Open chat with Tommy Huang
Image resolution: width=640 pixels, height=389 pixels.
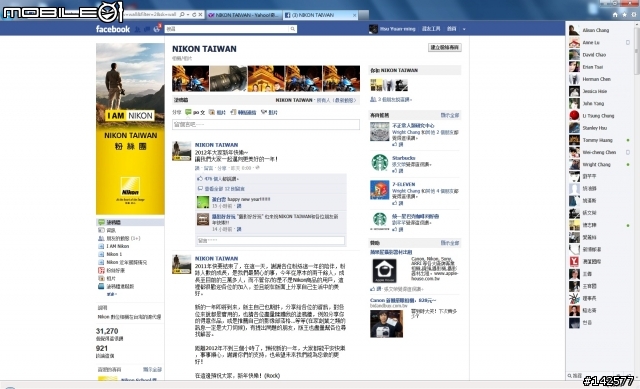pos(600,140)
